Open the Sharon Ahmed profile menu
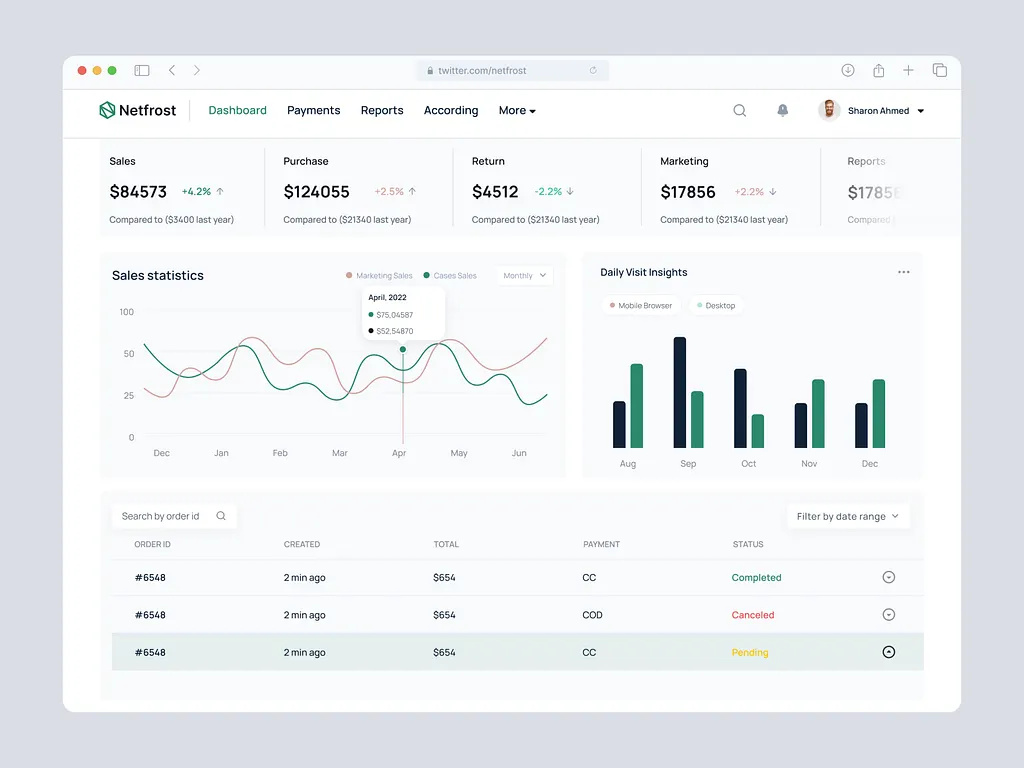This screenshot has height=768, width=1024. pos(877,110)
